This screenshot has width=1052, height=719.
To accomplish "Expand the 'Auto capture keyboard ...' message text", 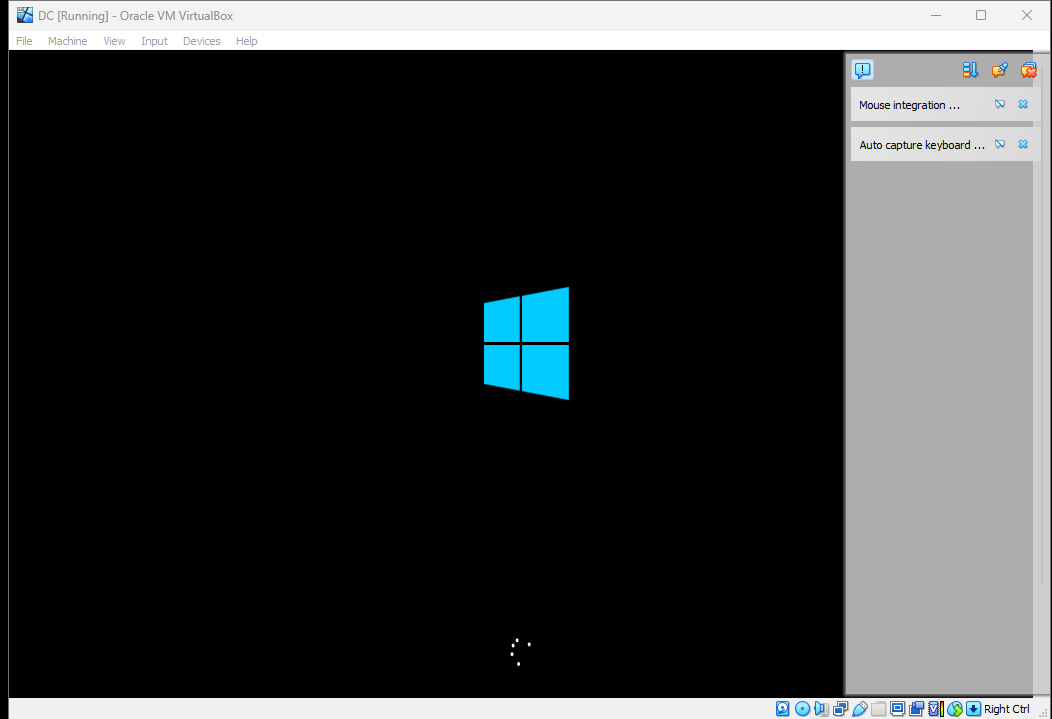I will tap(922, 145).
